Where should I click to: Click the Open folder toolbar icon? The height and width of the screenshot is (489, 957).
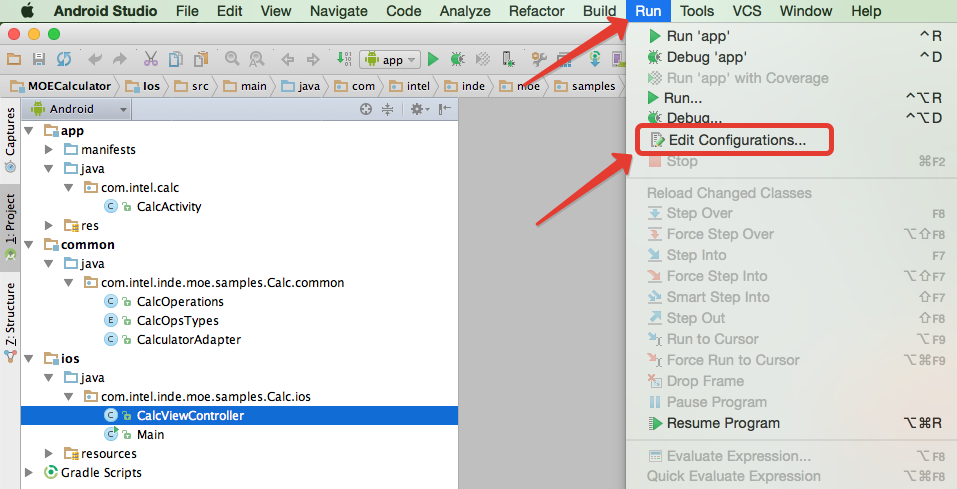click(x=13, y=59)
